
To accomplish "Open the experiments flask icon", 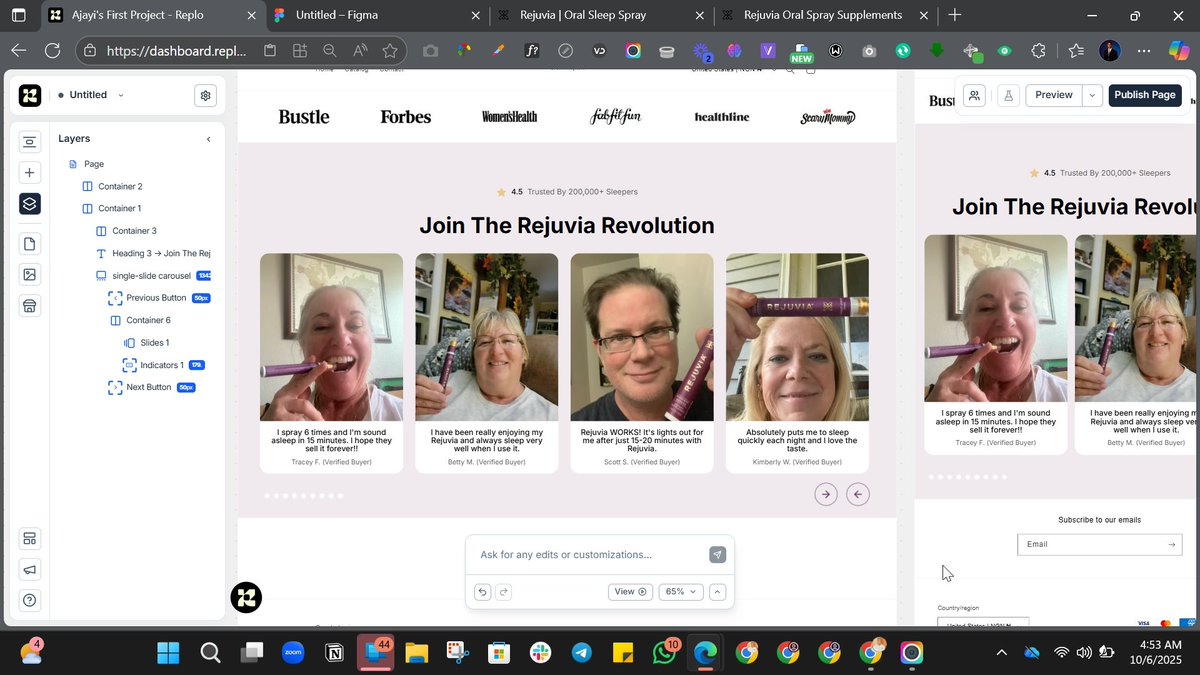I will pyautogui.click(x=1008, y=95).
